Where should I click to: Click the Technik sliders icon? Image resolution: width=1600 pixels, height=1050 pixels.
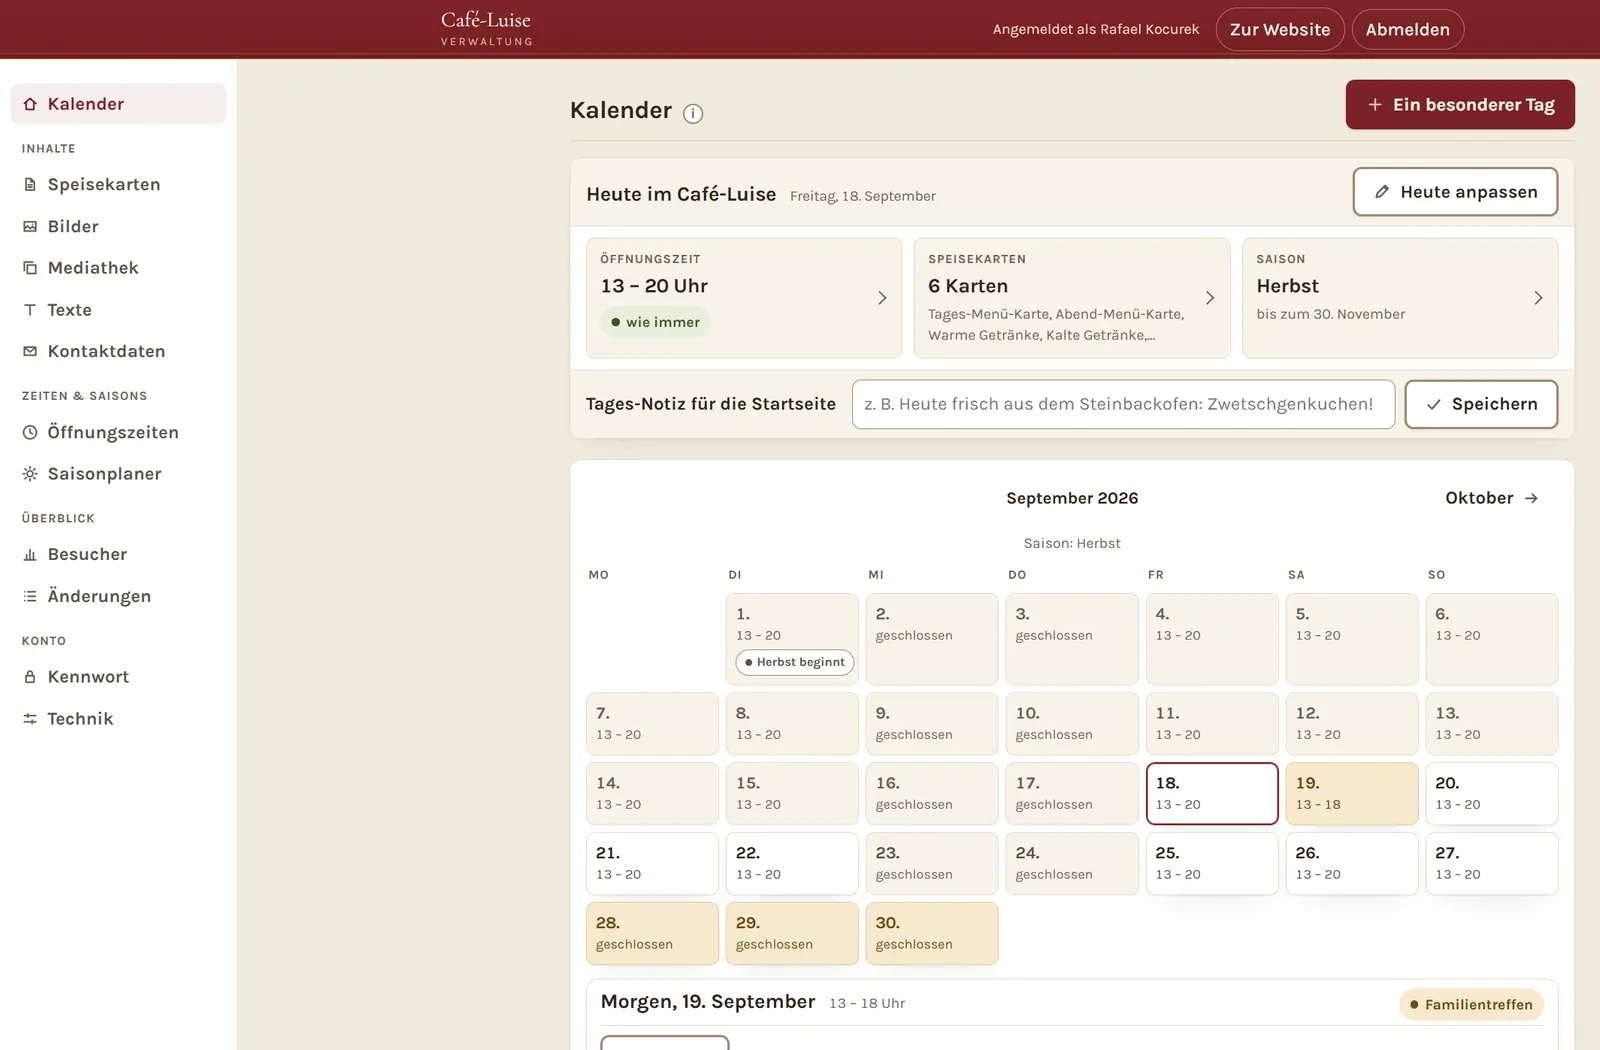coord(30,719)
